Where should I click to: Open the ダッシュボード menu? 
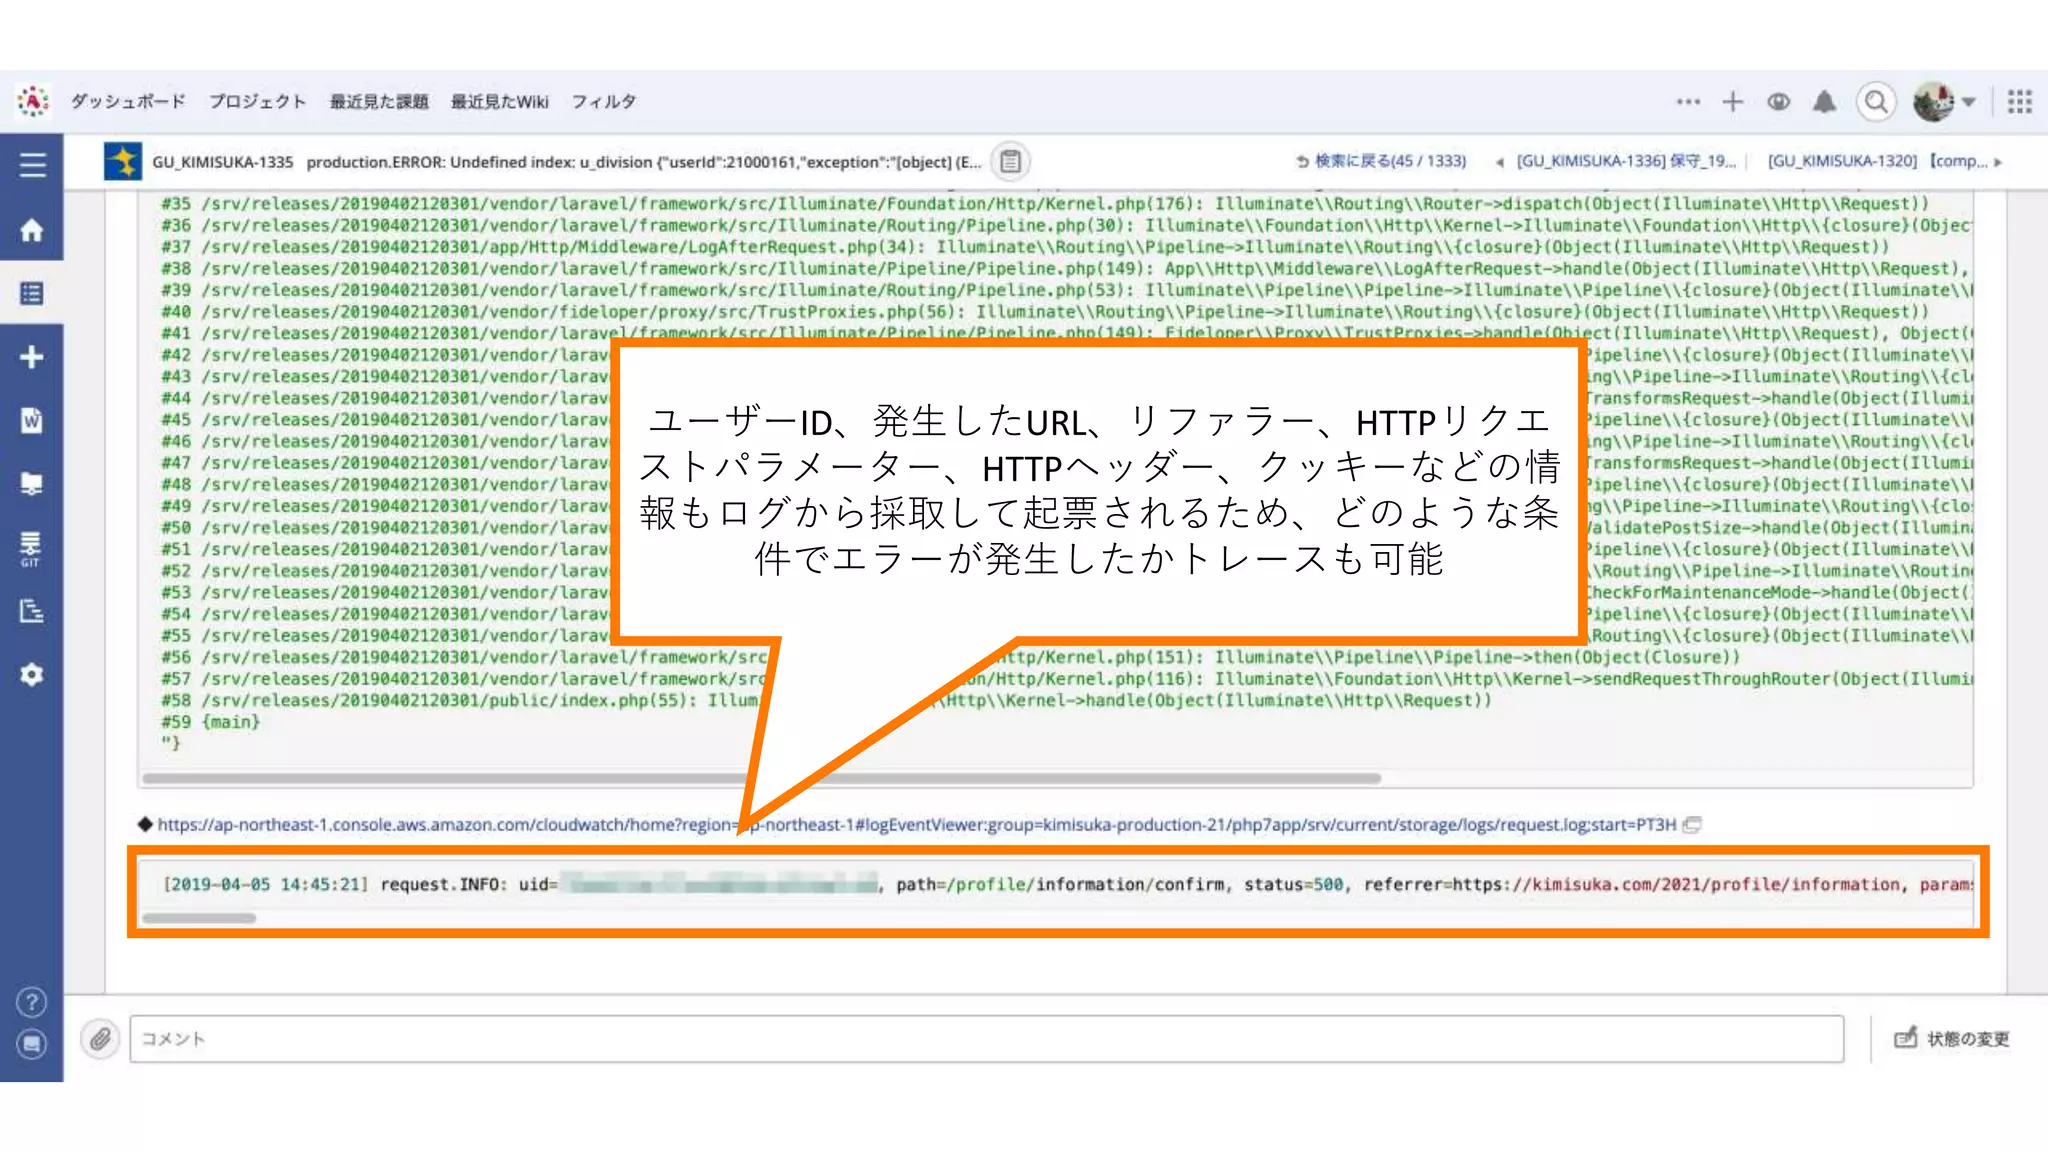[128, 101]
